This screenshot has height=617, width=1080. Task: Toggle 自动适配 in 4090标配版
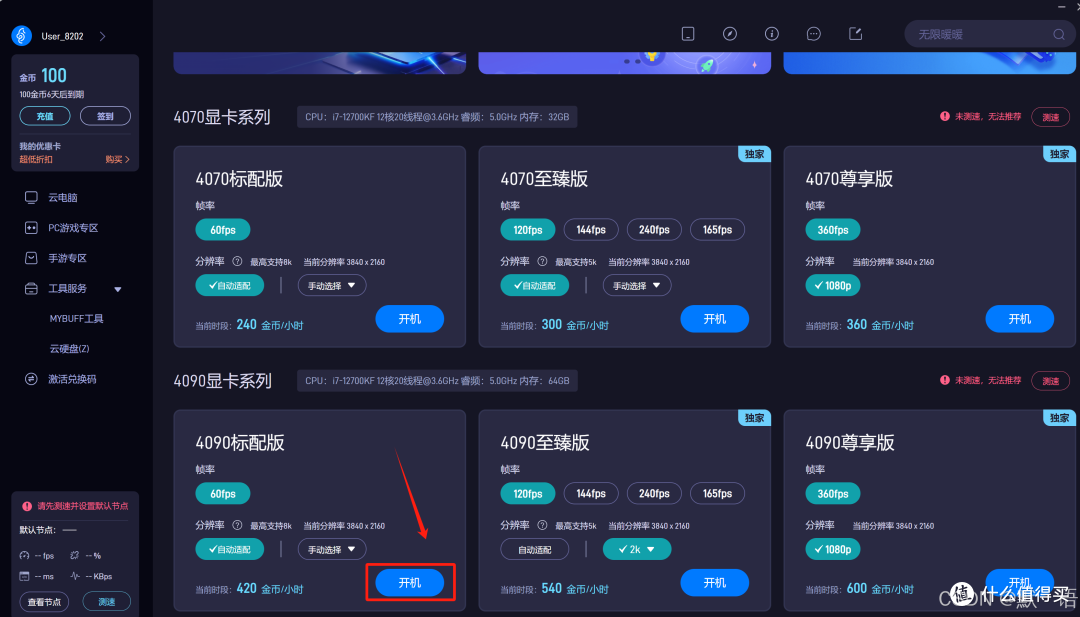(229, 550)
